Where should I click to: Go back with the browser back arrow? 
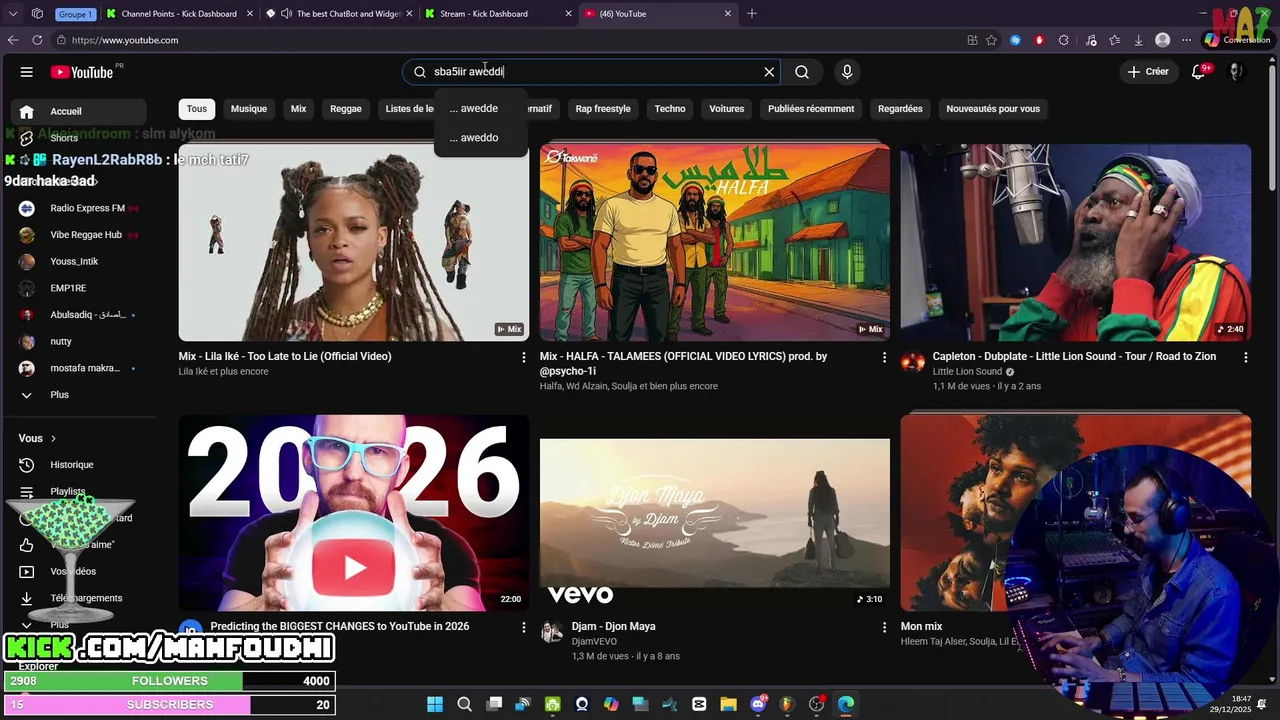[x=13, y=40]
